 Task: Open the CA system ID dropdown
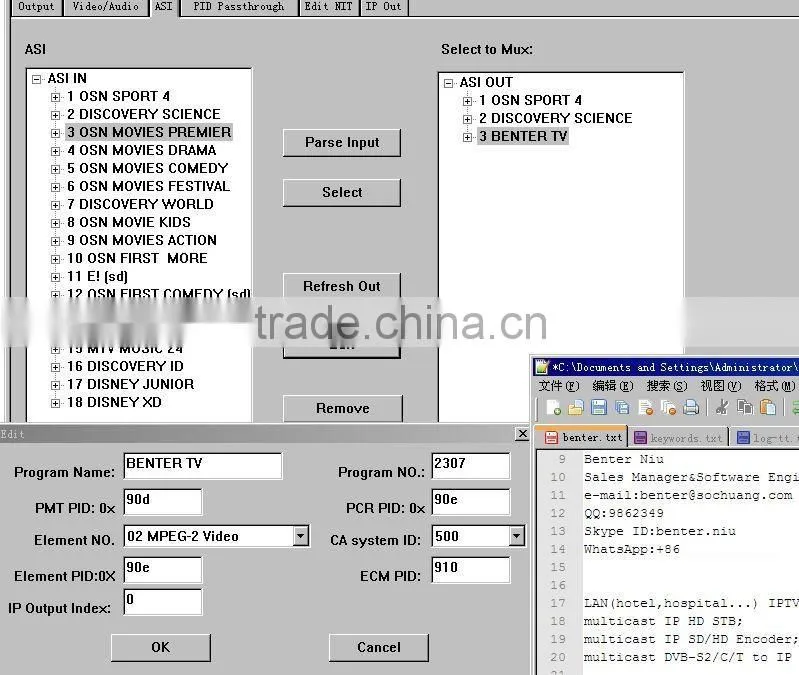(517, 536)
